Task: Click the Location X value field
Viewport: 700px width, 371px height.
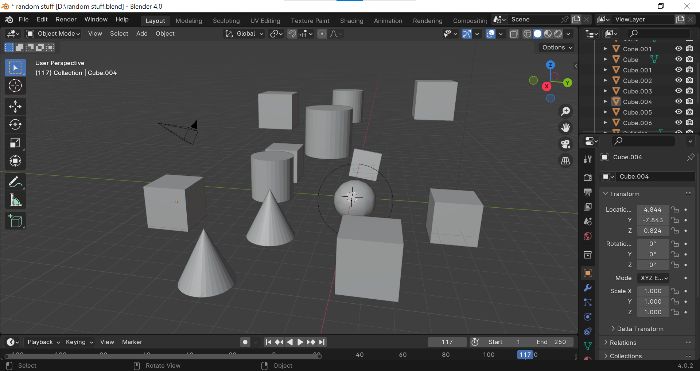Action: point(653,209)
